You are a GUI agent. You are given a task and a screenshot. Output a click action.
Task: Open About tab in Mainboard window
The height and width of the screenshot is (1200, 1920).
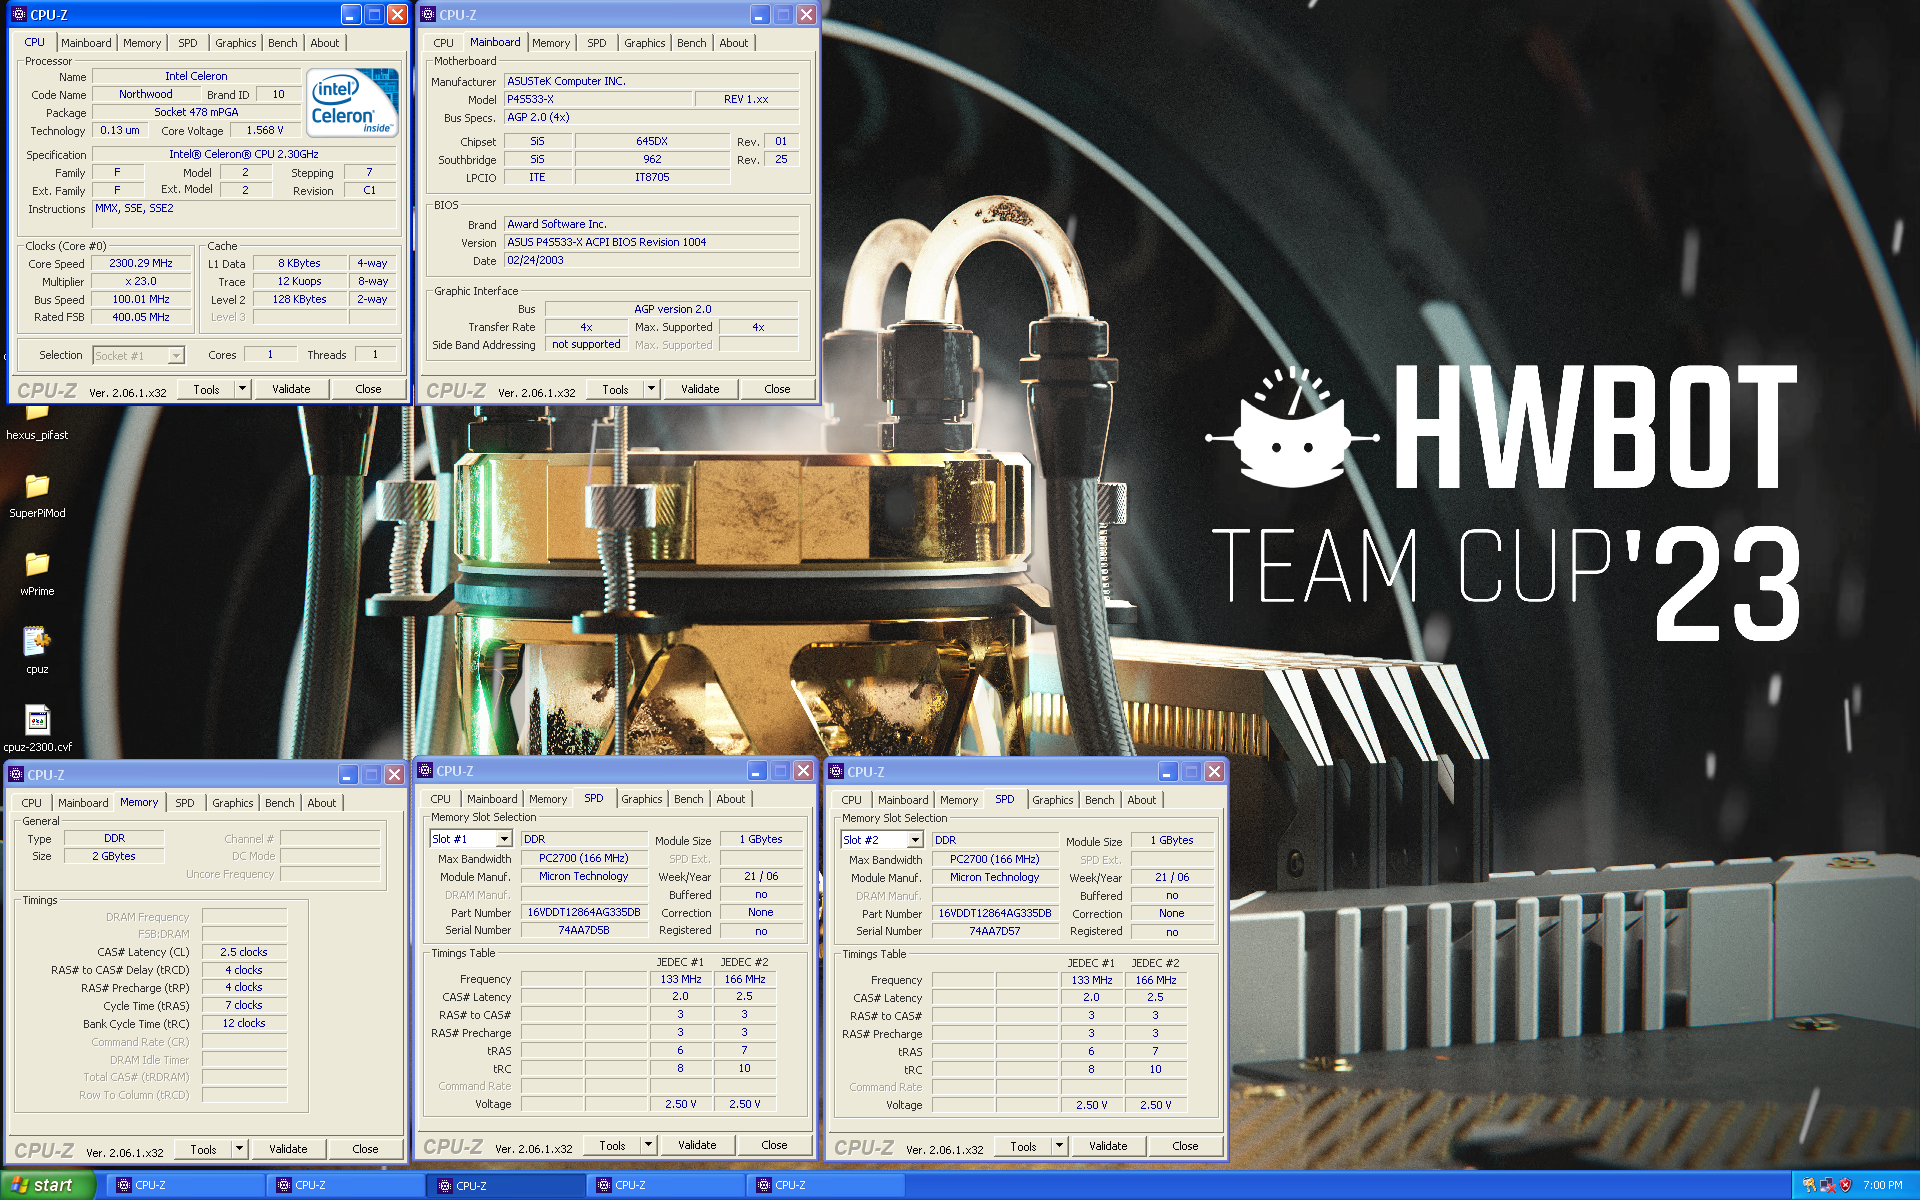click(733, 43)
